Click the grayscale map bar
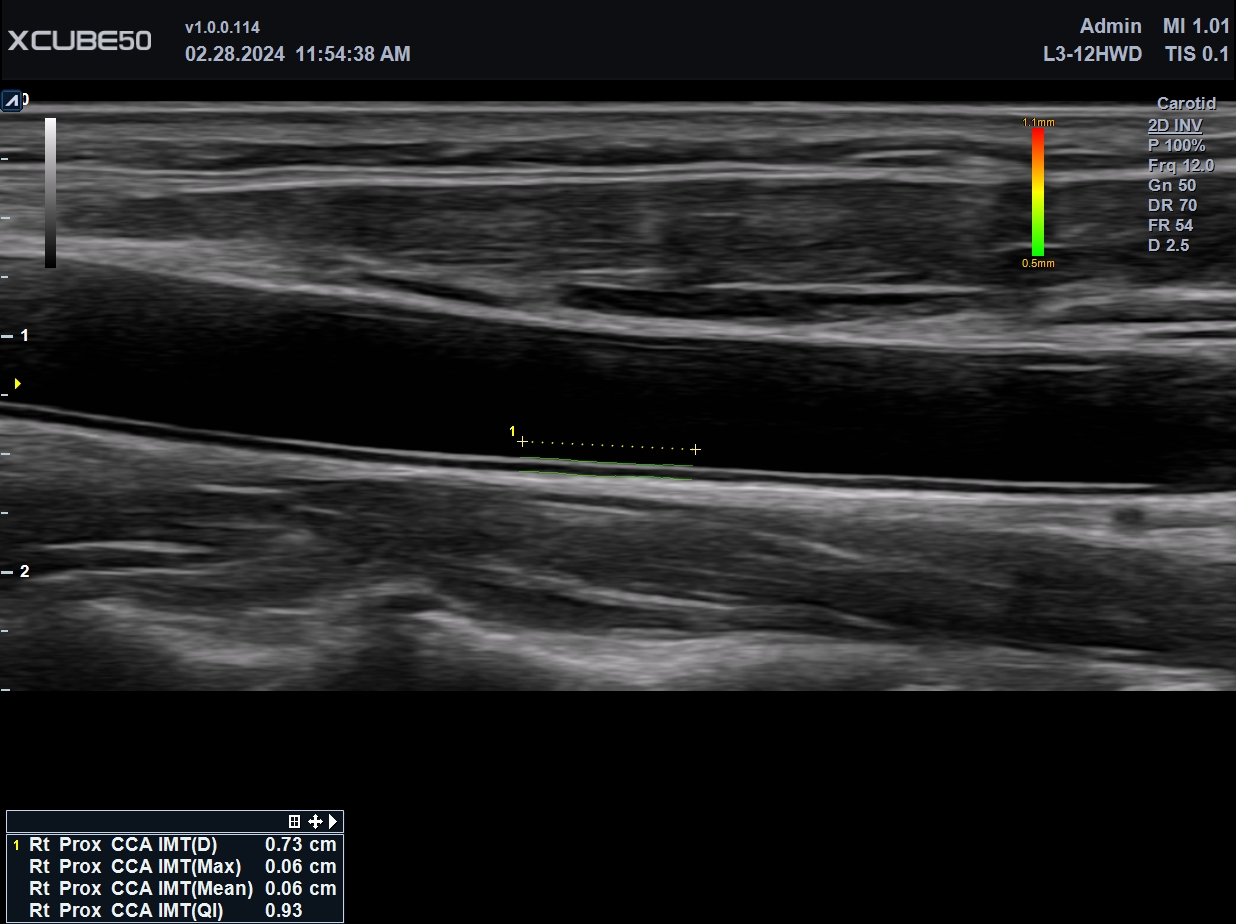 pyautogui.click(x=50, y=193)
